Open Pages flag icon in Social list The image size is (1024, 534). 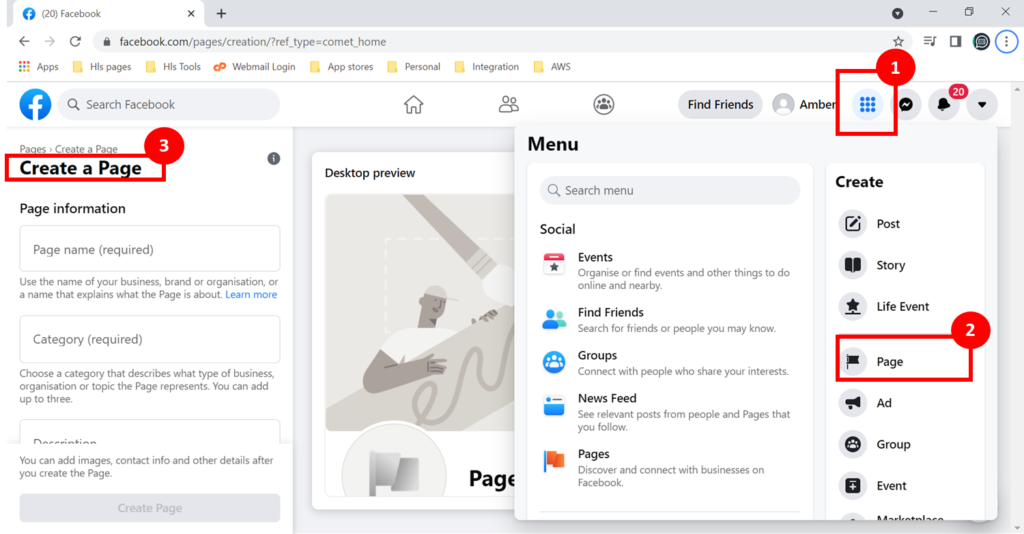(554, 460)
